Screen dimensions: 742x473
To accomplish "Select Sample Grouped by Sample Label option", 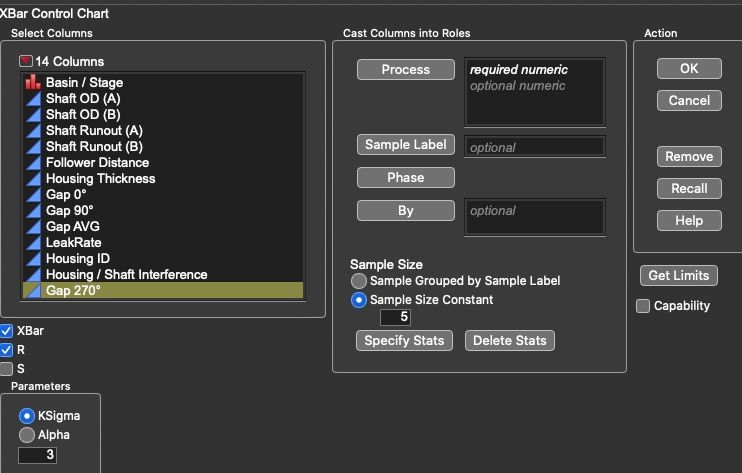I will click(359, 281).
